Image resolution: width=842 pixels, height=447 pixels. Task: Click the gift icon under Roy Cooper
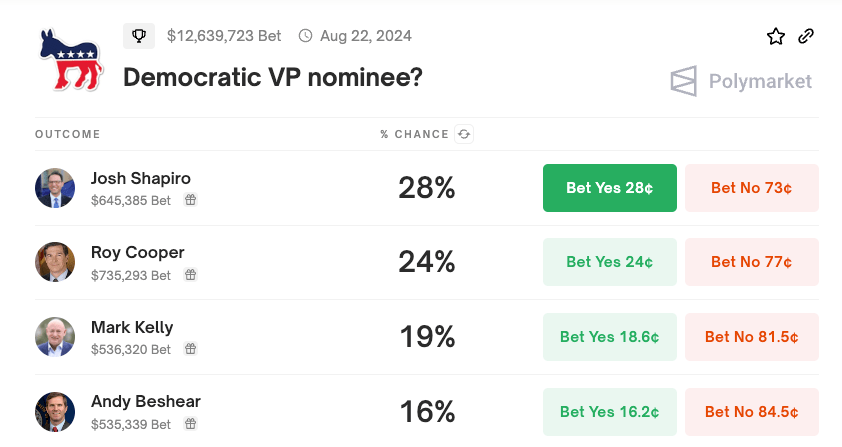tap(190, 274)
